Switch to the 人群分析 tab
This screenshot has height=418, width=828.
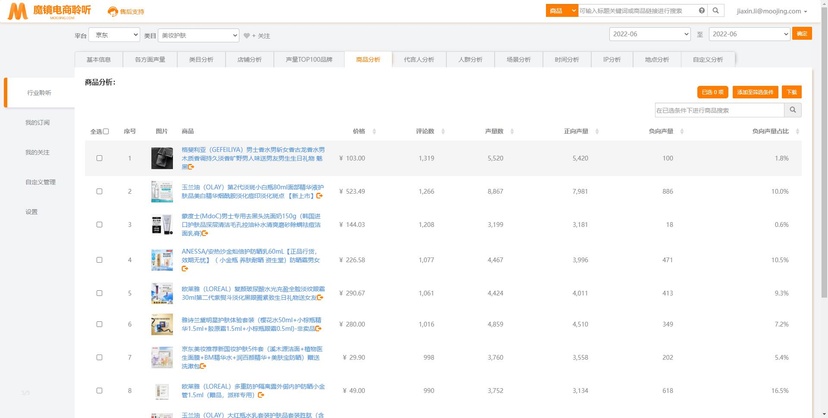pos(470,60)
